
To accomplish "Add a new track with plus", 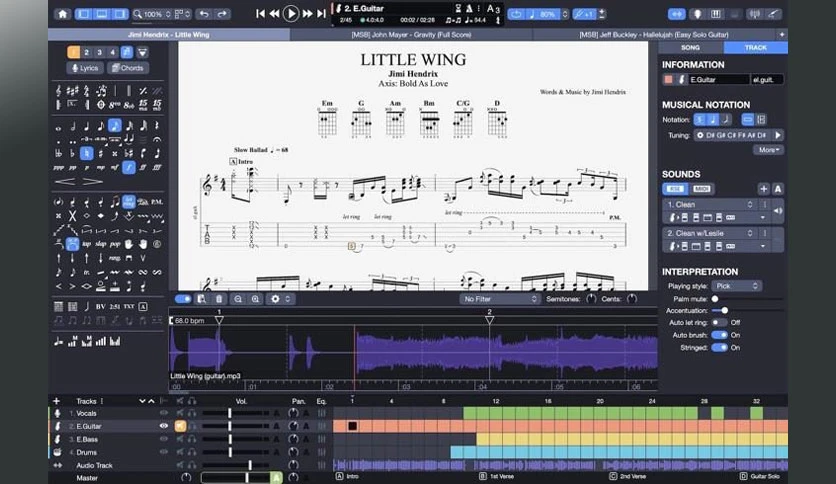I will pos(57,401).
